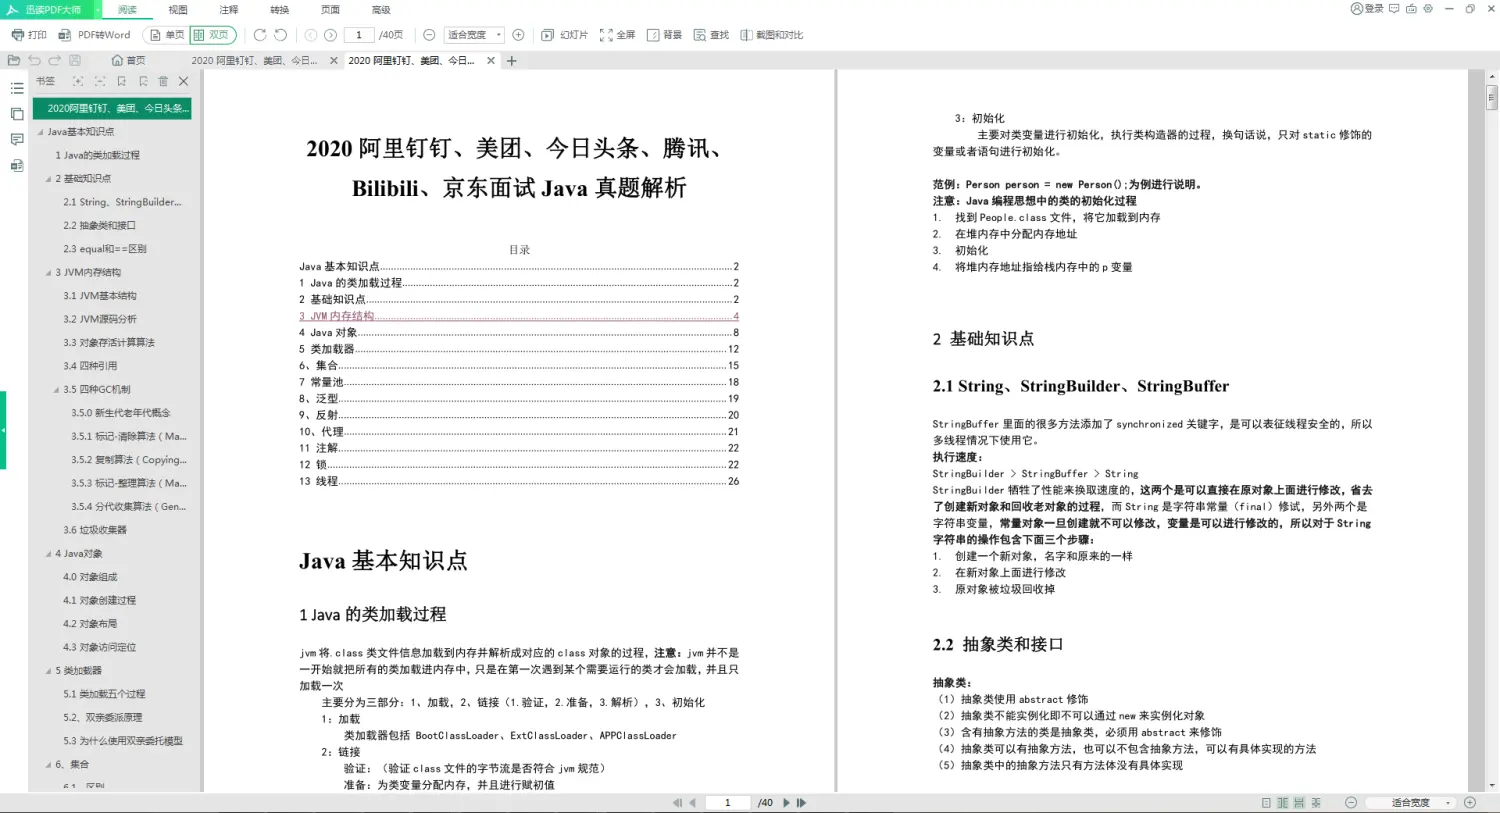
Task: Open feedback message icon near 登录
Action: 1394,9
